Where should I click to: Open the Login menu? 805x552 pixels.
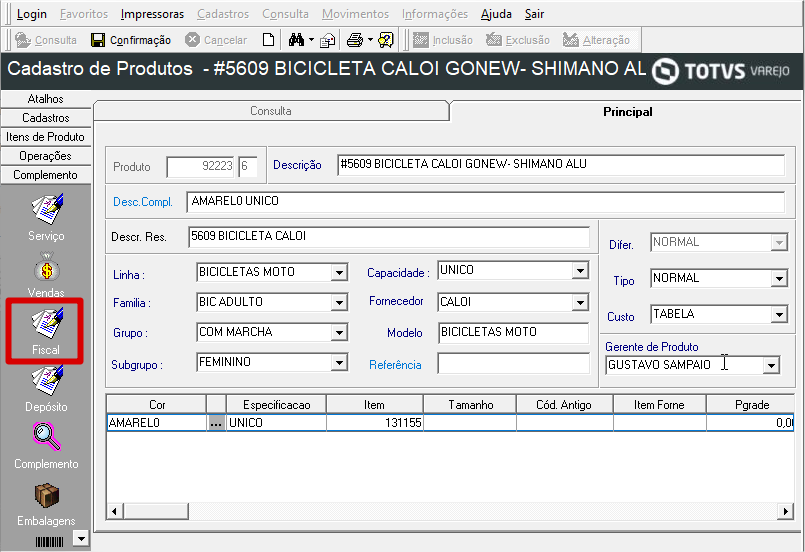pos(31,14)
